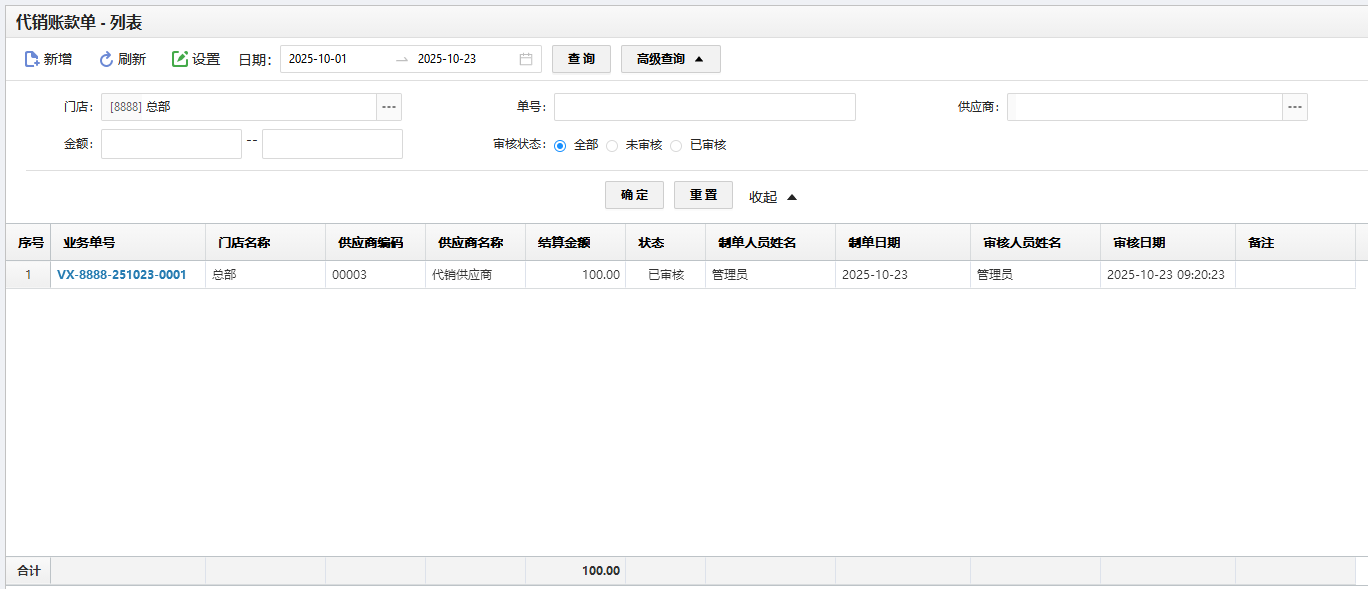Screen dimensions: 1368x589
Task: Open 设置 settings edit icon
Action: [x=180, y=59]
